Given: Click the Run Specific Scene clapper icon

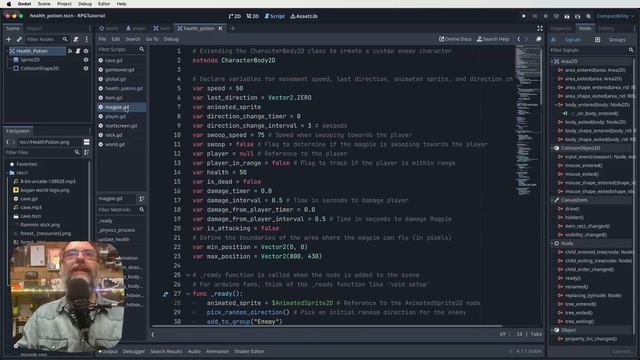Looking at the screenshot, I should pos(578,16).
